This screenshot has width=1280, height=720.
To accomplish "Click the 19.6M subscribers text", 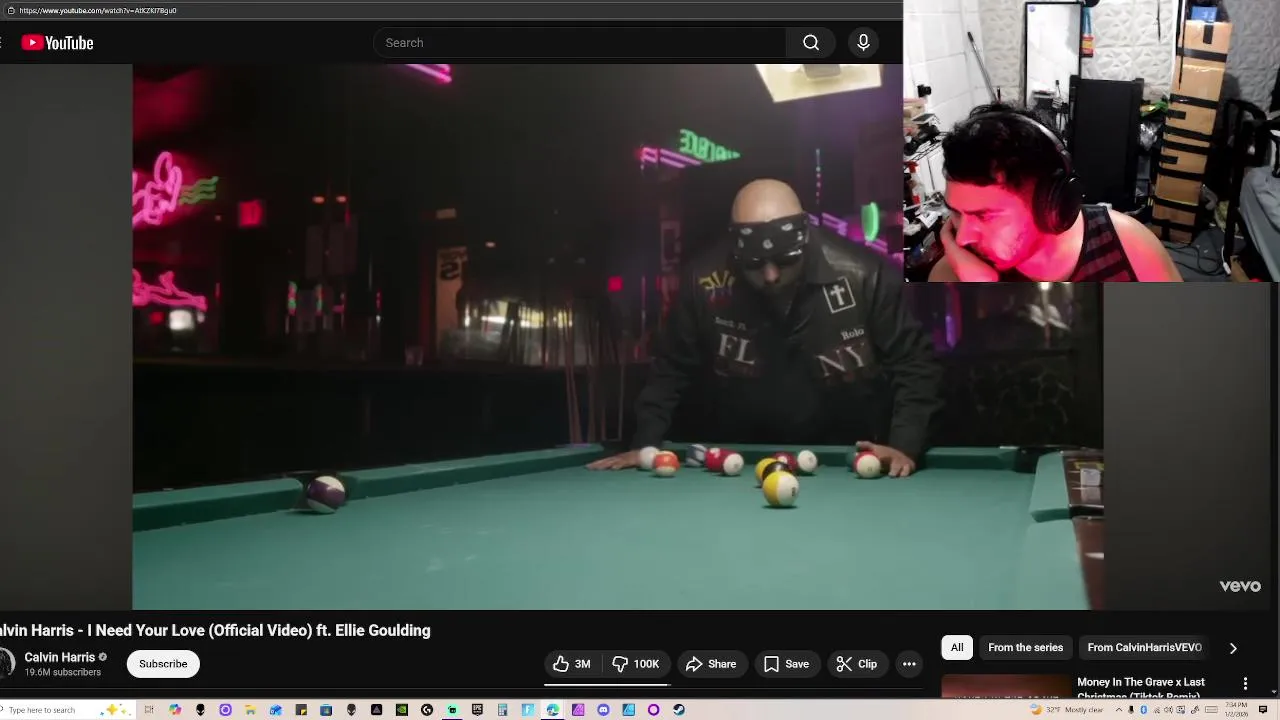I will click(62, 673).
